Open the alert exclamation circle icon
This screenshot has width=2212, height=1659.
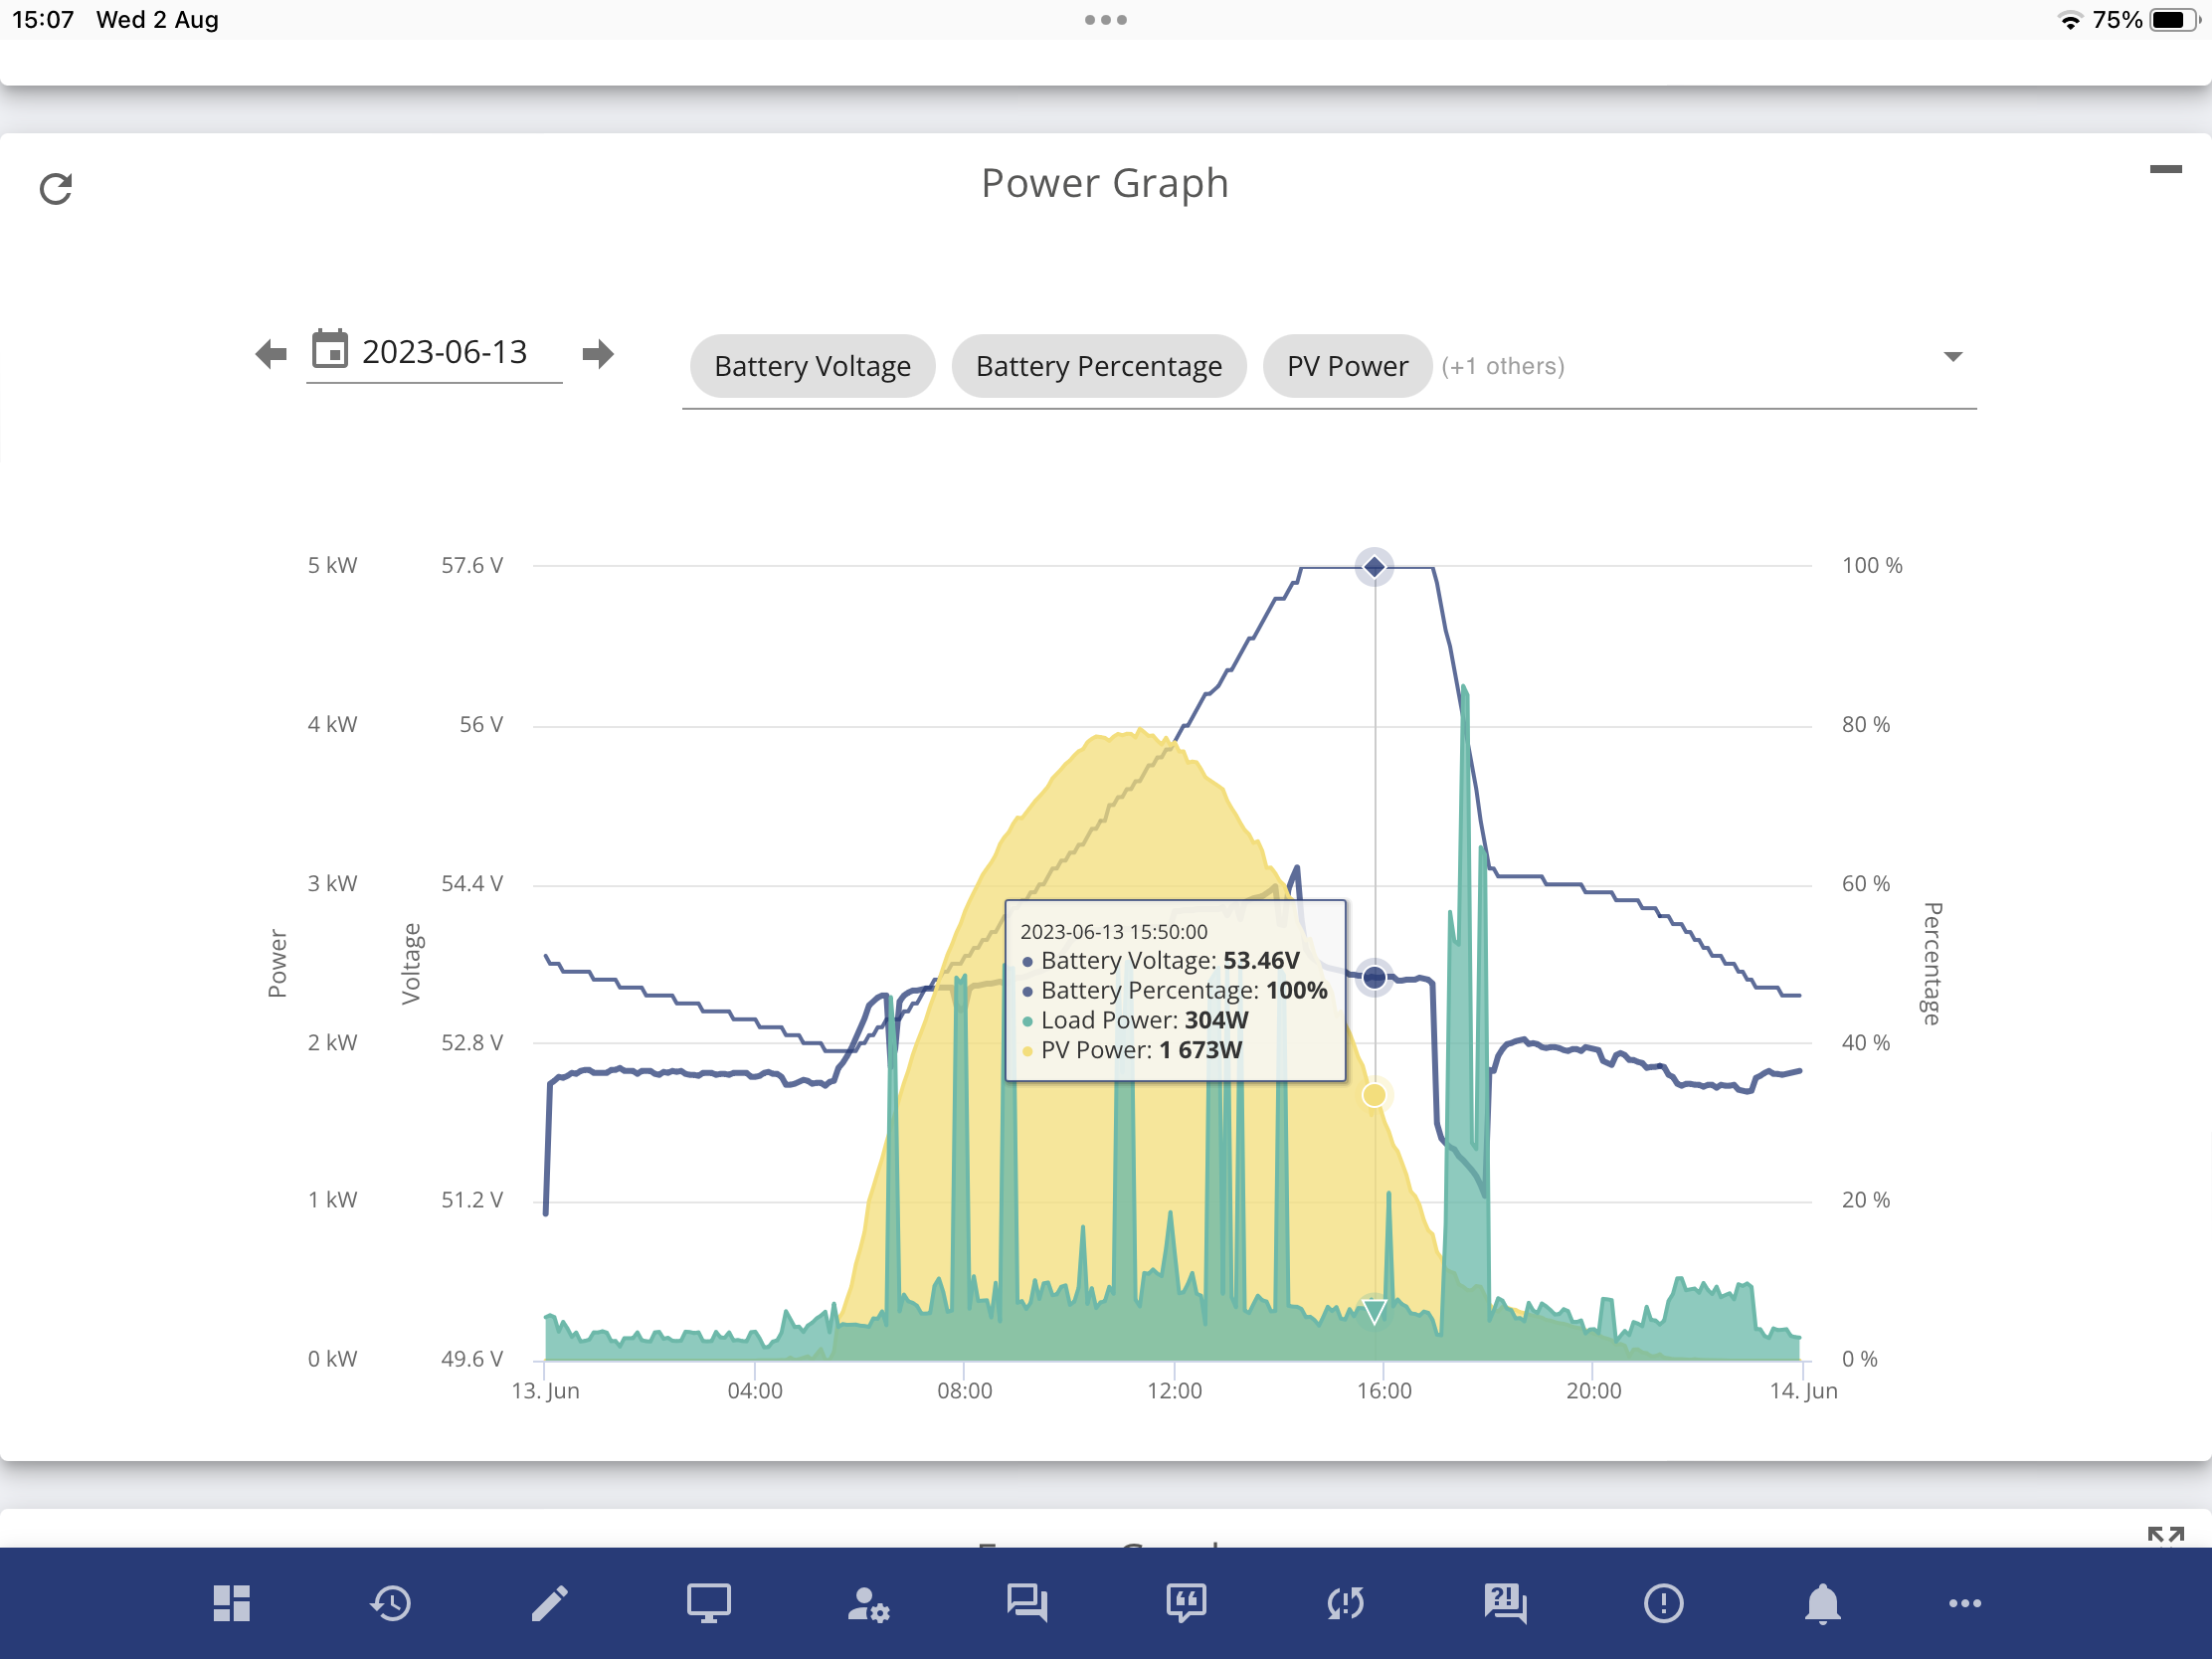[1663, 1604]
